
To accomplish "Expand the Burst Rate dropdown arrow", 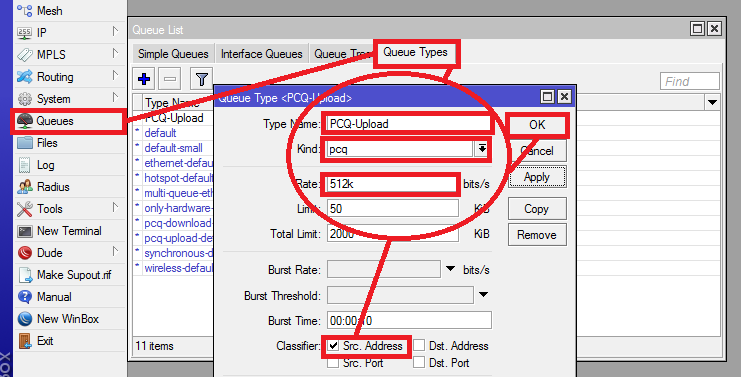I will click(450, 269).
